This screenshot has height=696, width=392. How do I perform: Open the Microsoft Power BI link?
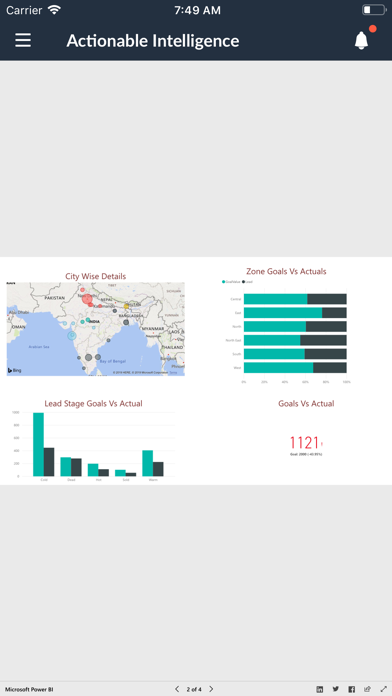pos(29,689)
